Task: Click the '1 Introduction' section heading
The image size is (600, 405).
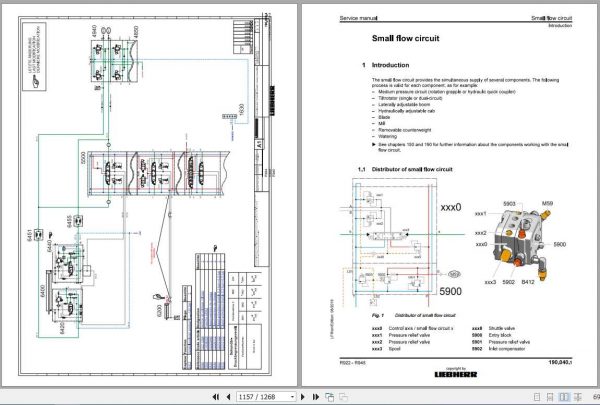Action: [385, 65]
